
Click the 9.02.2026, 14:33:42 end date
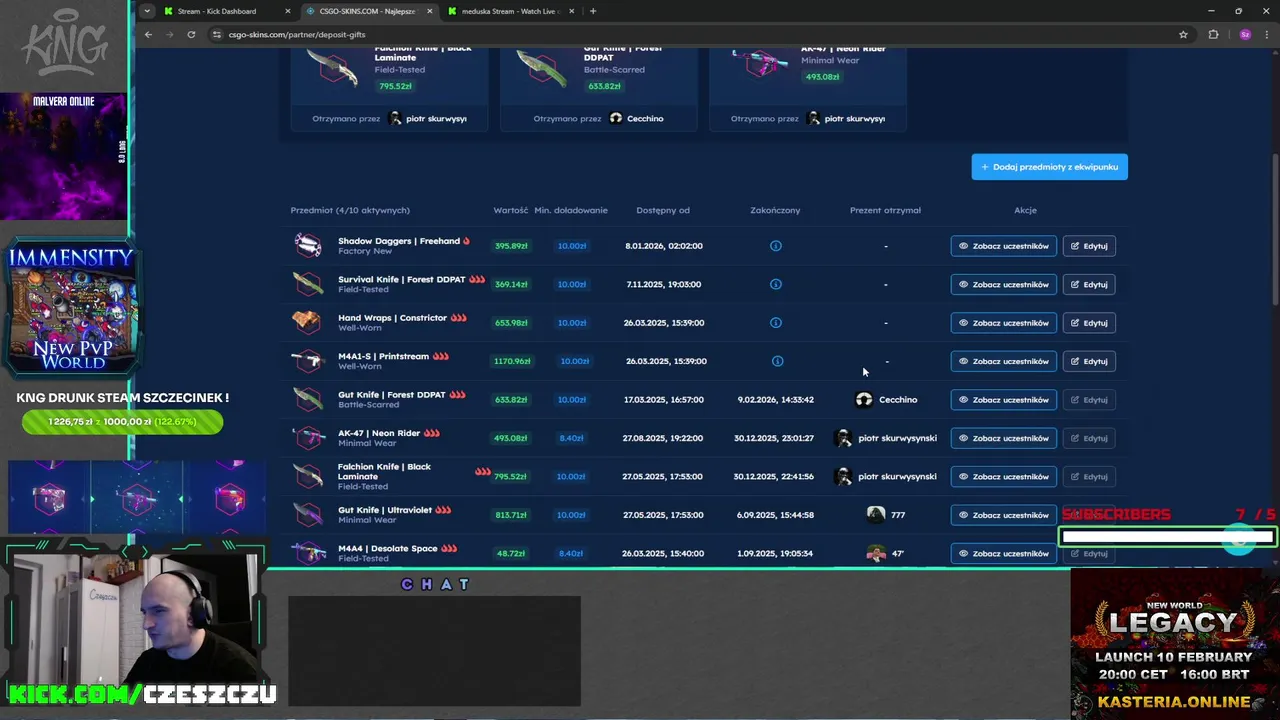776,400
